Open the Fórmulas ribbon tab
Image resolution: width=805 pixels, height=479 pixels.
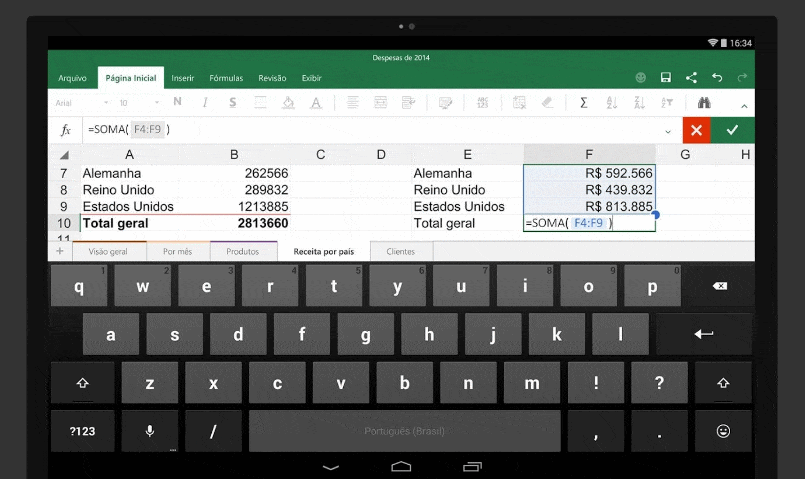point(226,78)
